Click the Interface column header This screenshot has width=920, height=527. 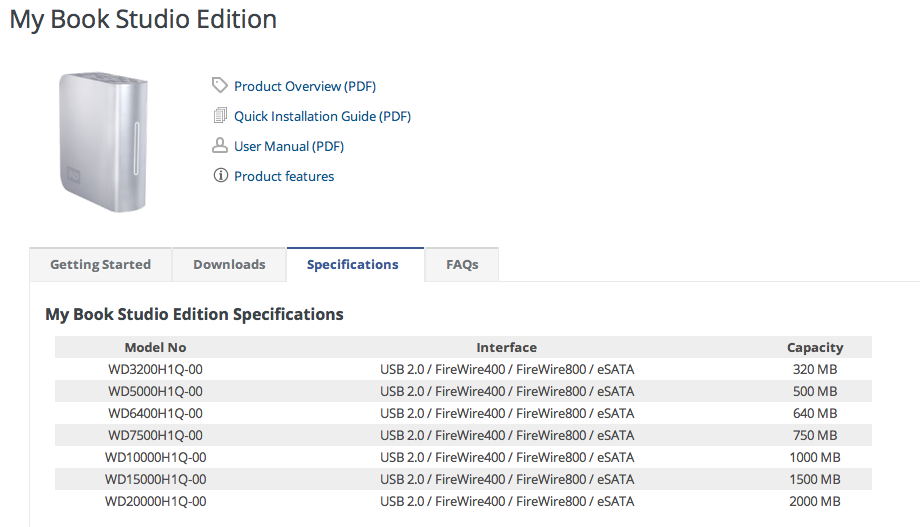click(x=506, y=348)
